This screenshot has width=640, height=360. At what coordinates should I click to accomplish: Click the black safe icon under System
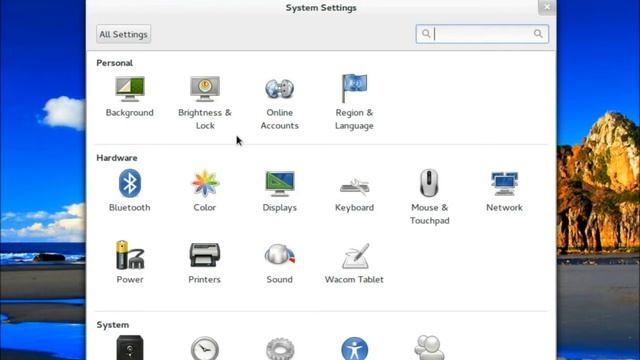pos(130,348)
